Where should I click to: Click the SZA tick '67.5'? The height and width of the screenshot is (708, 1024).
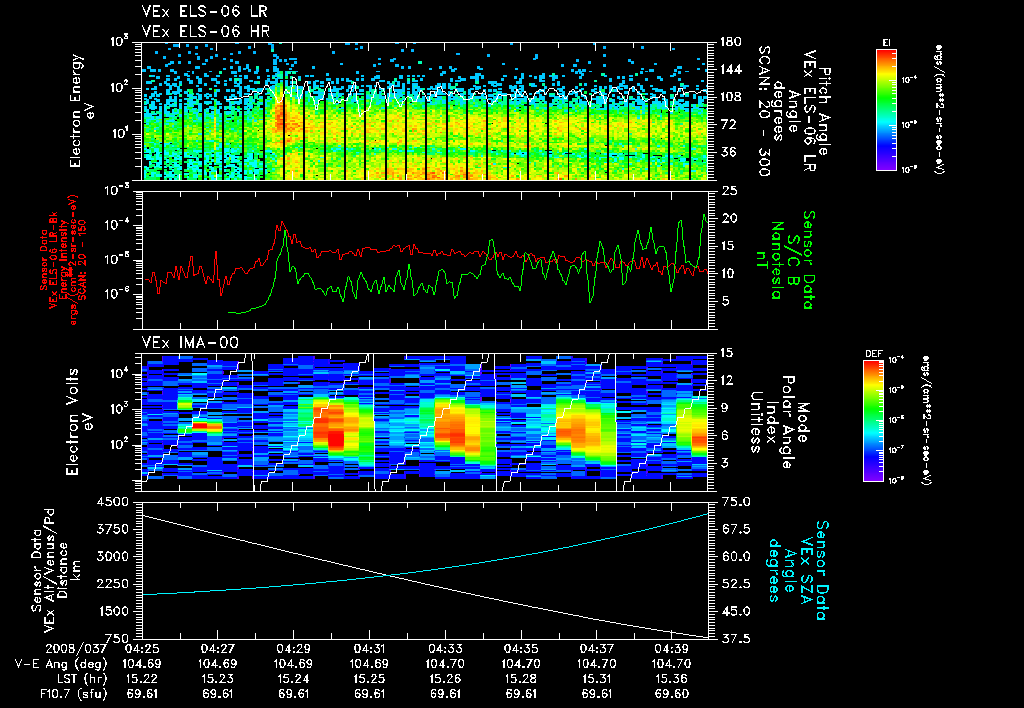click(x=736, y=529)
